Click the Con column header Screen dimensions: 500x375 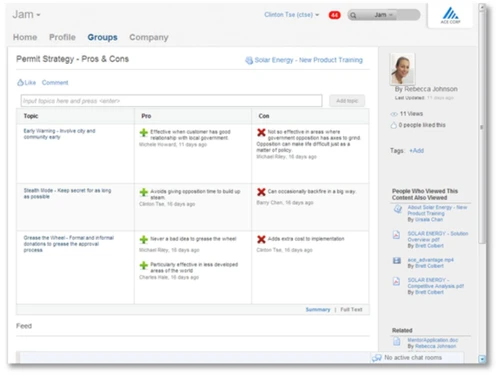pyautogui.click(x=264, y=116)
